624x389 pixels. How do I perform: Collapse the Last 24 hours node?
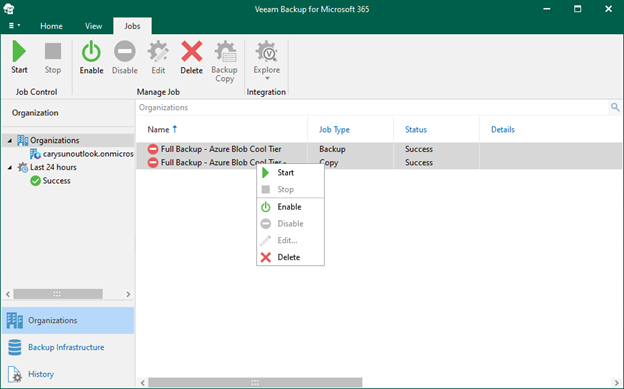pyautogui.click(x=10, y=168)
